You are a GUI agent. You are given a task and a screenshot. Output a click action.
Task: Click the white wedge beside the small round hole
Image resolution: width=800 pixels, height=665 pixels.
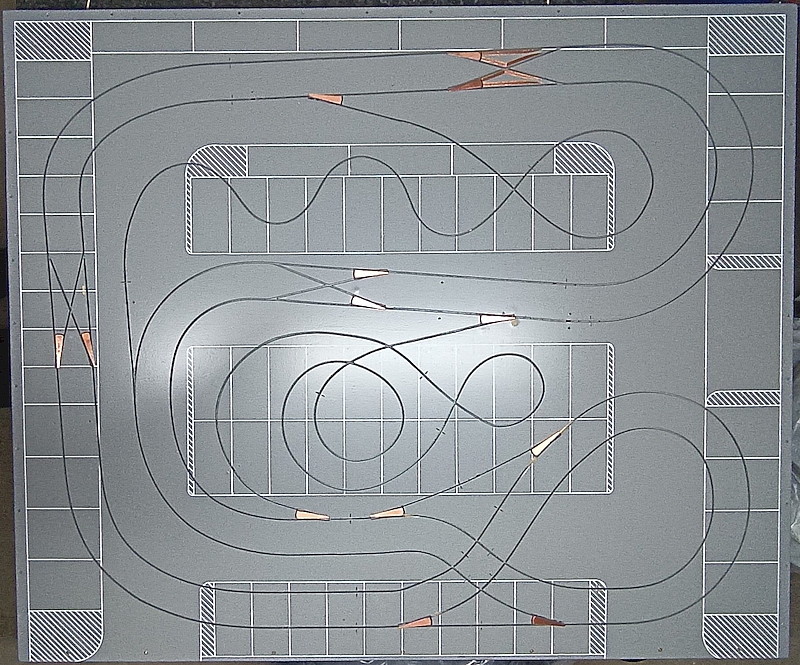tap(497, 320)
